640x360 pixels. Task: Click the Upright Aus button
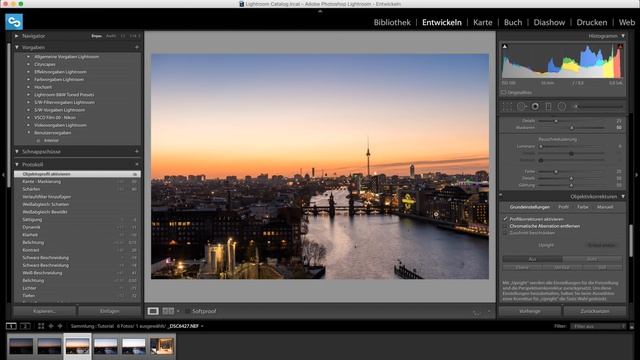point(532,259)
